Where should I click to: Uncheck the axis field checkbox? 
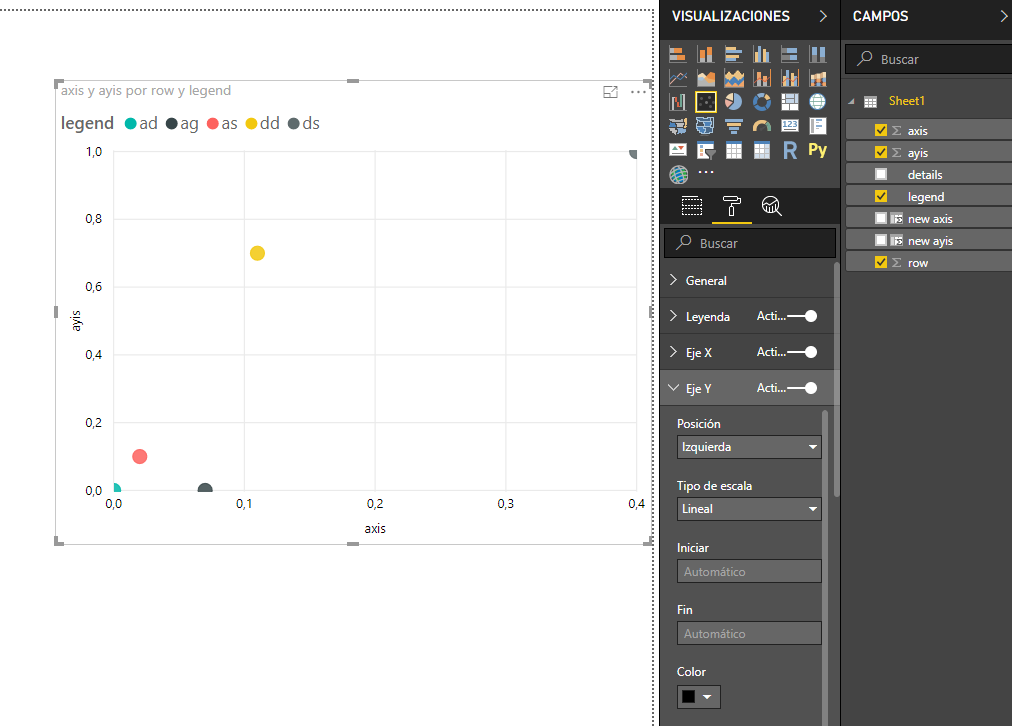click(x=881, y=130)
